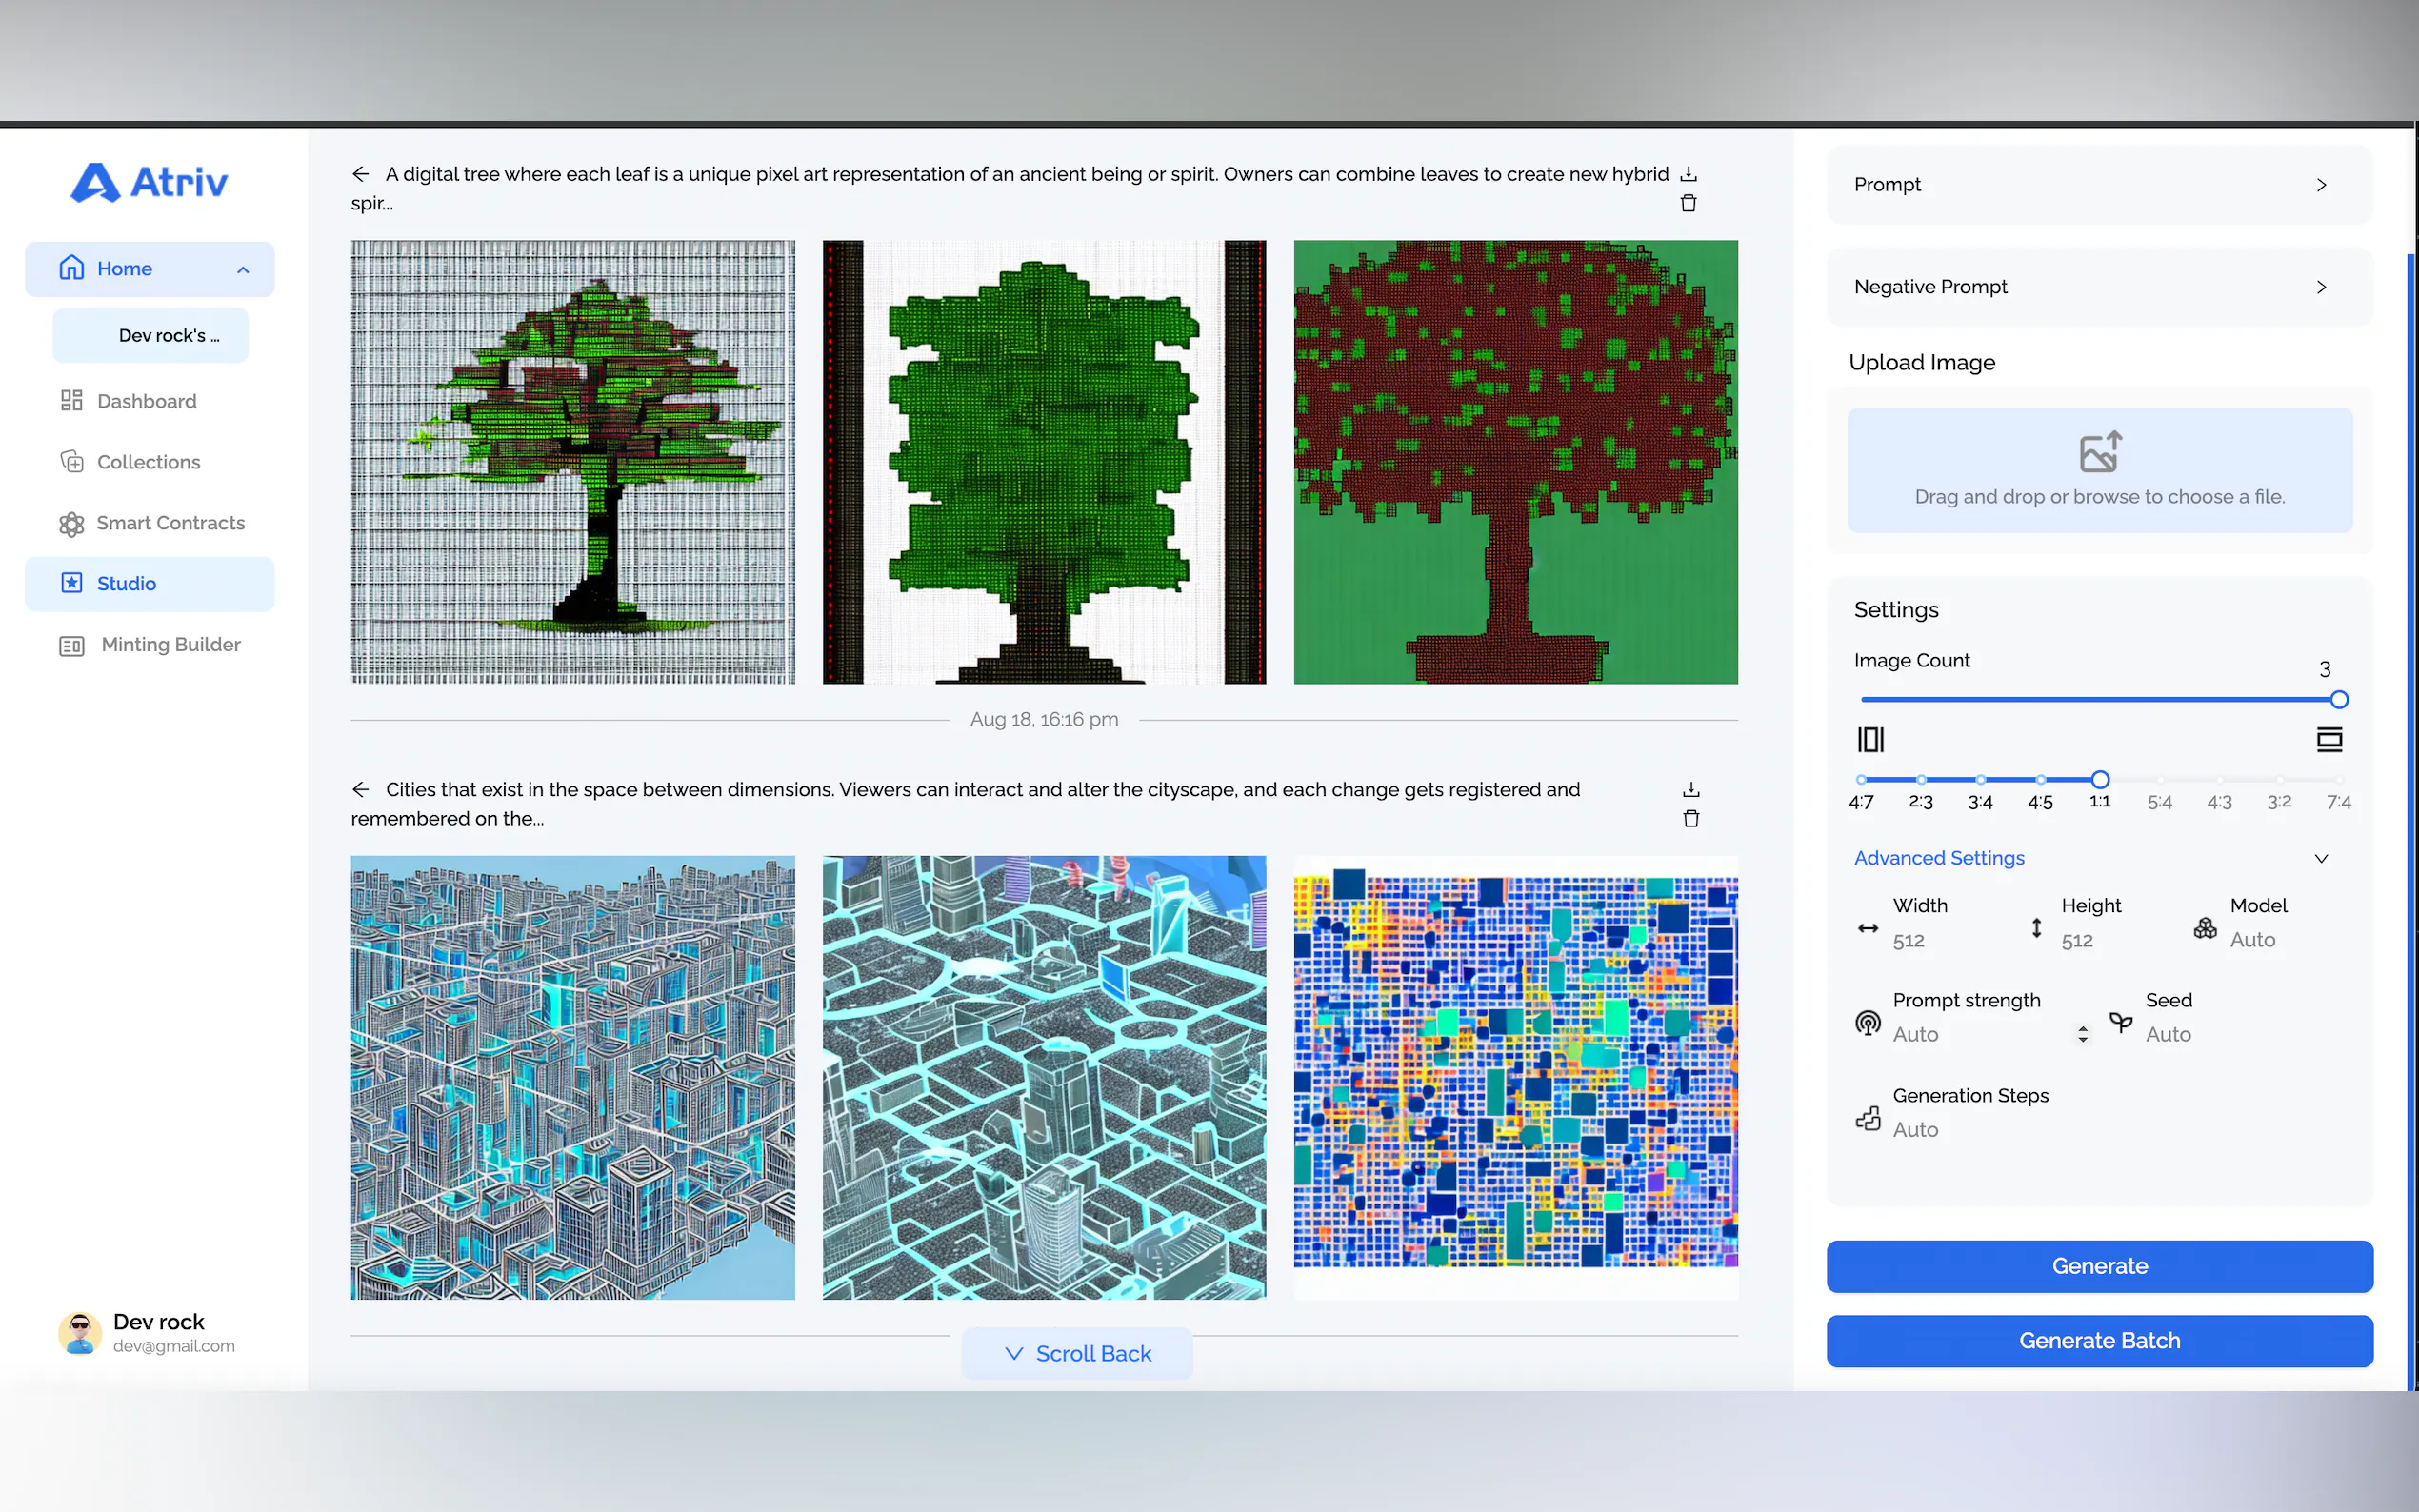Open the Minting Builder menu item

tap(170, 645)
